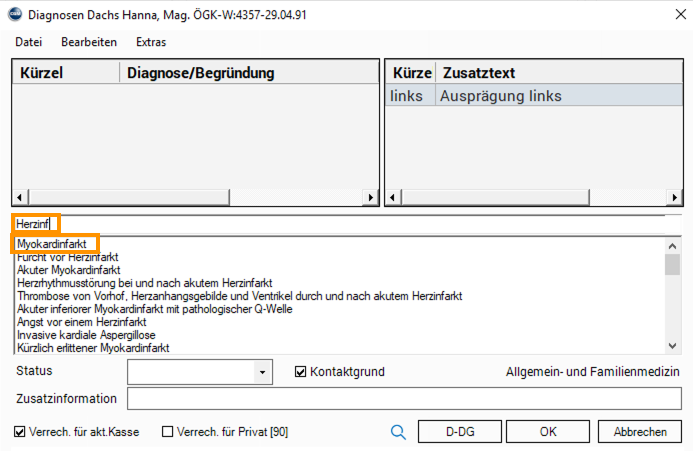The height and width of the screenshot is (451, 693).
Task: Open the Extras menu
Action: pyautogui.click(x=151, y=42)
